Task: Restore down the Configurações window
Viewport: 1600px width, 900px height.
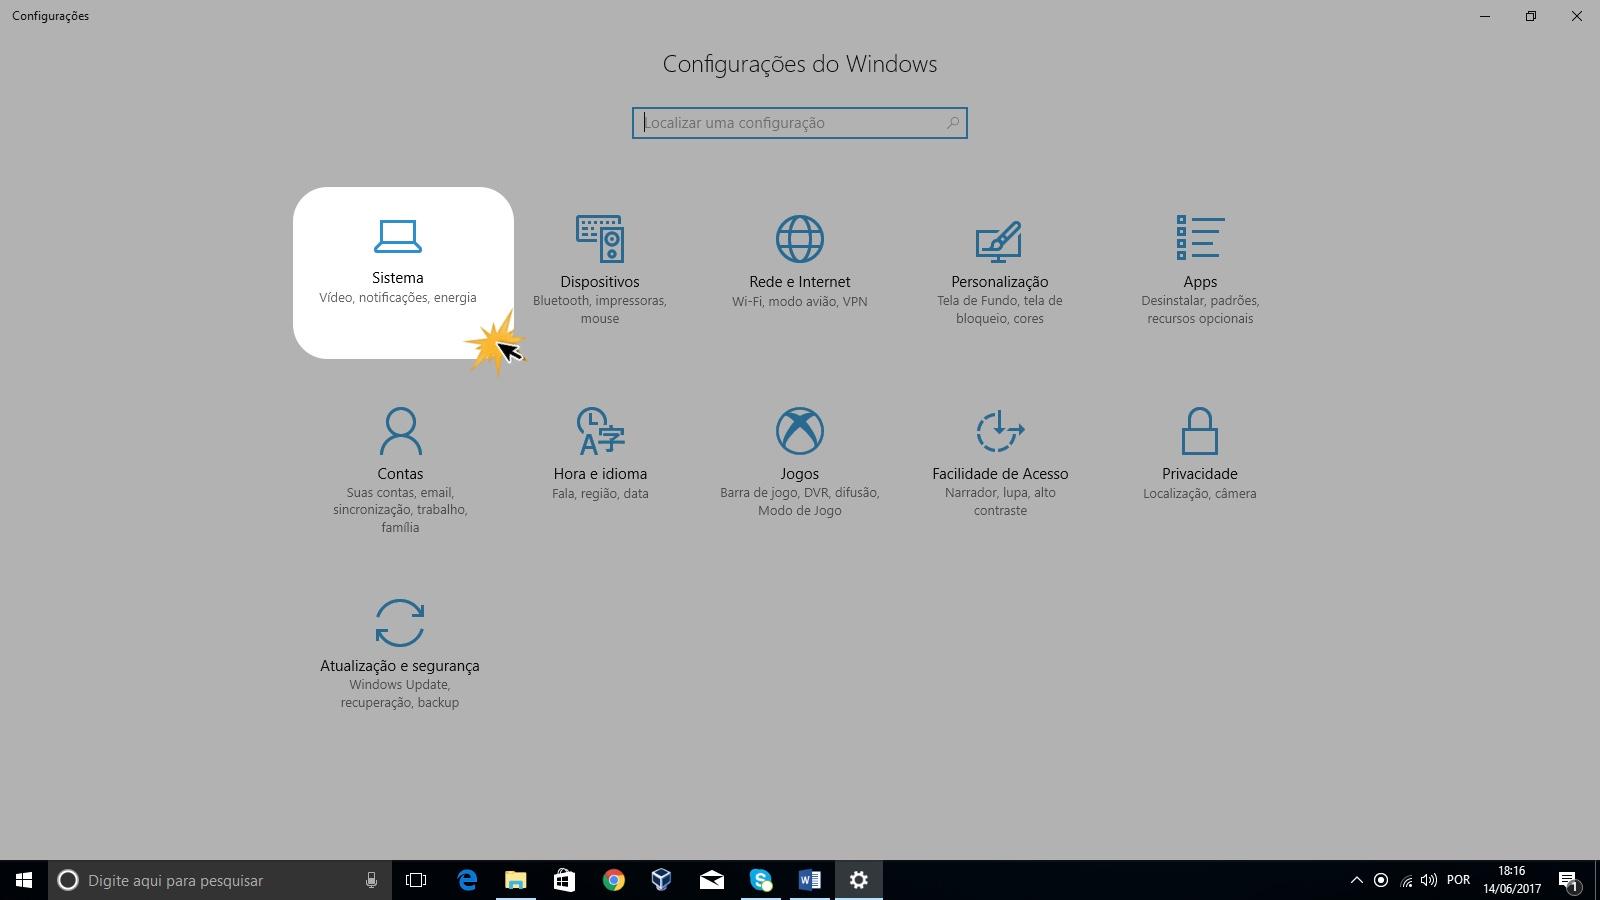Action: [x=1531, y=16]
